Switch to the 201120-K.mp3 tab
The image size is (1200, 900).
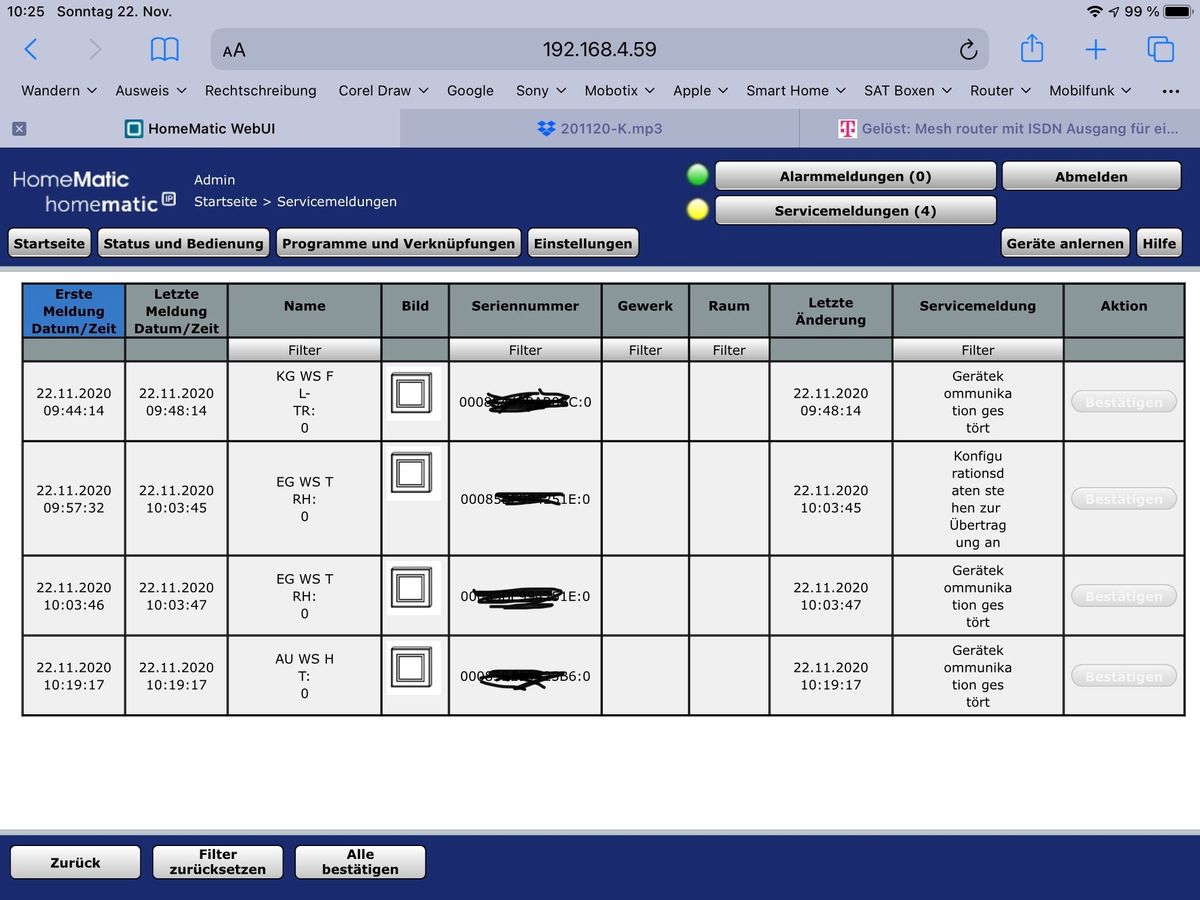[x=600, y=128]
